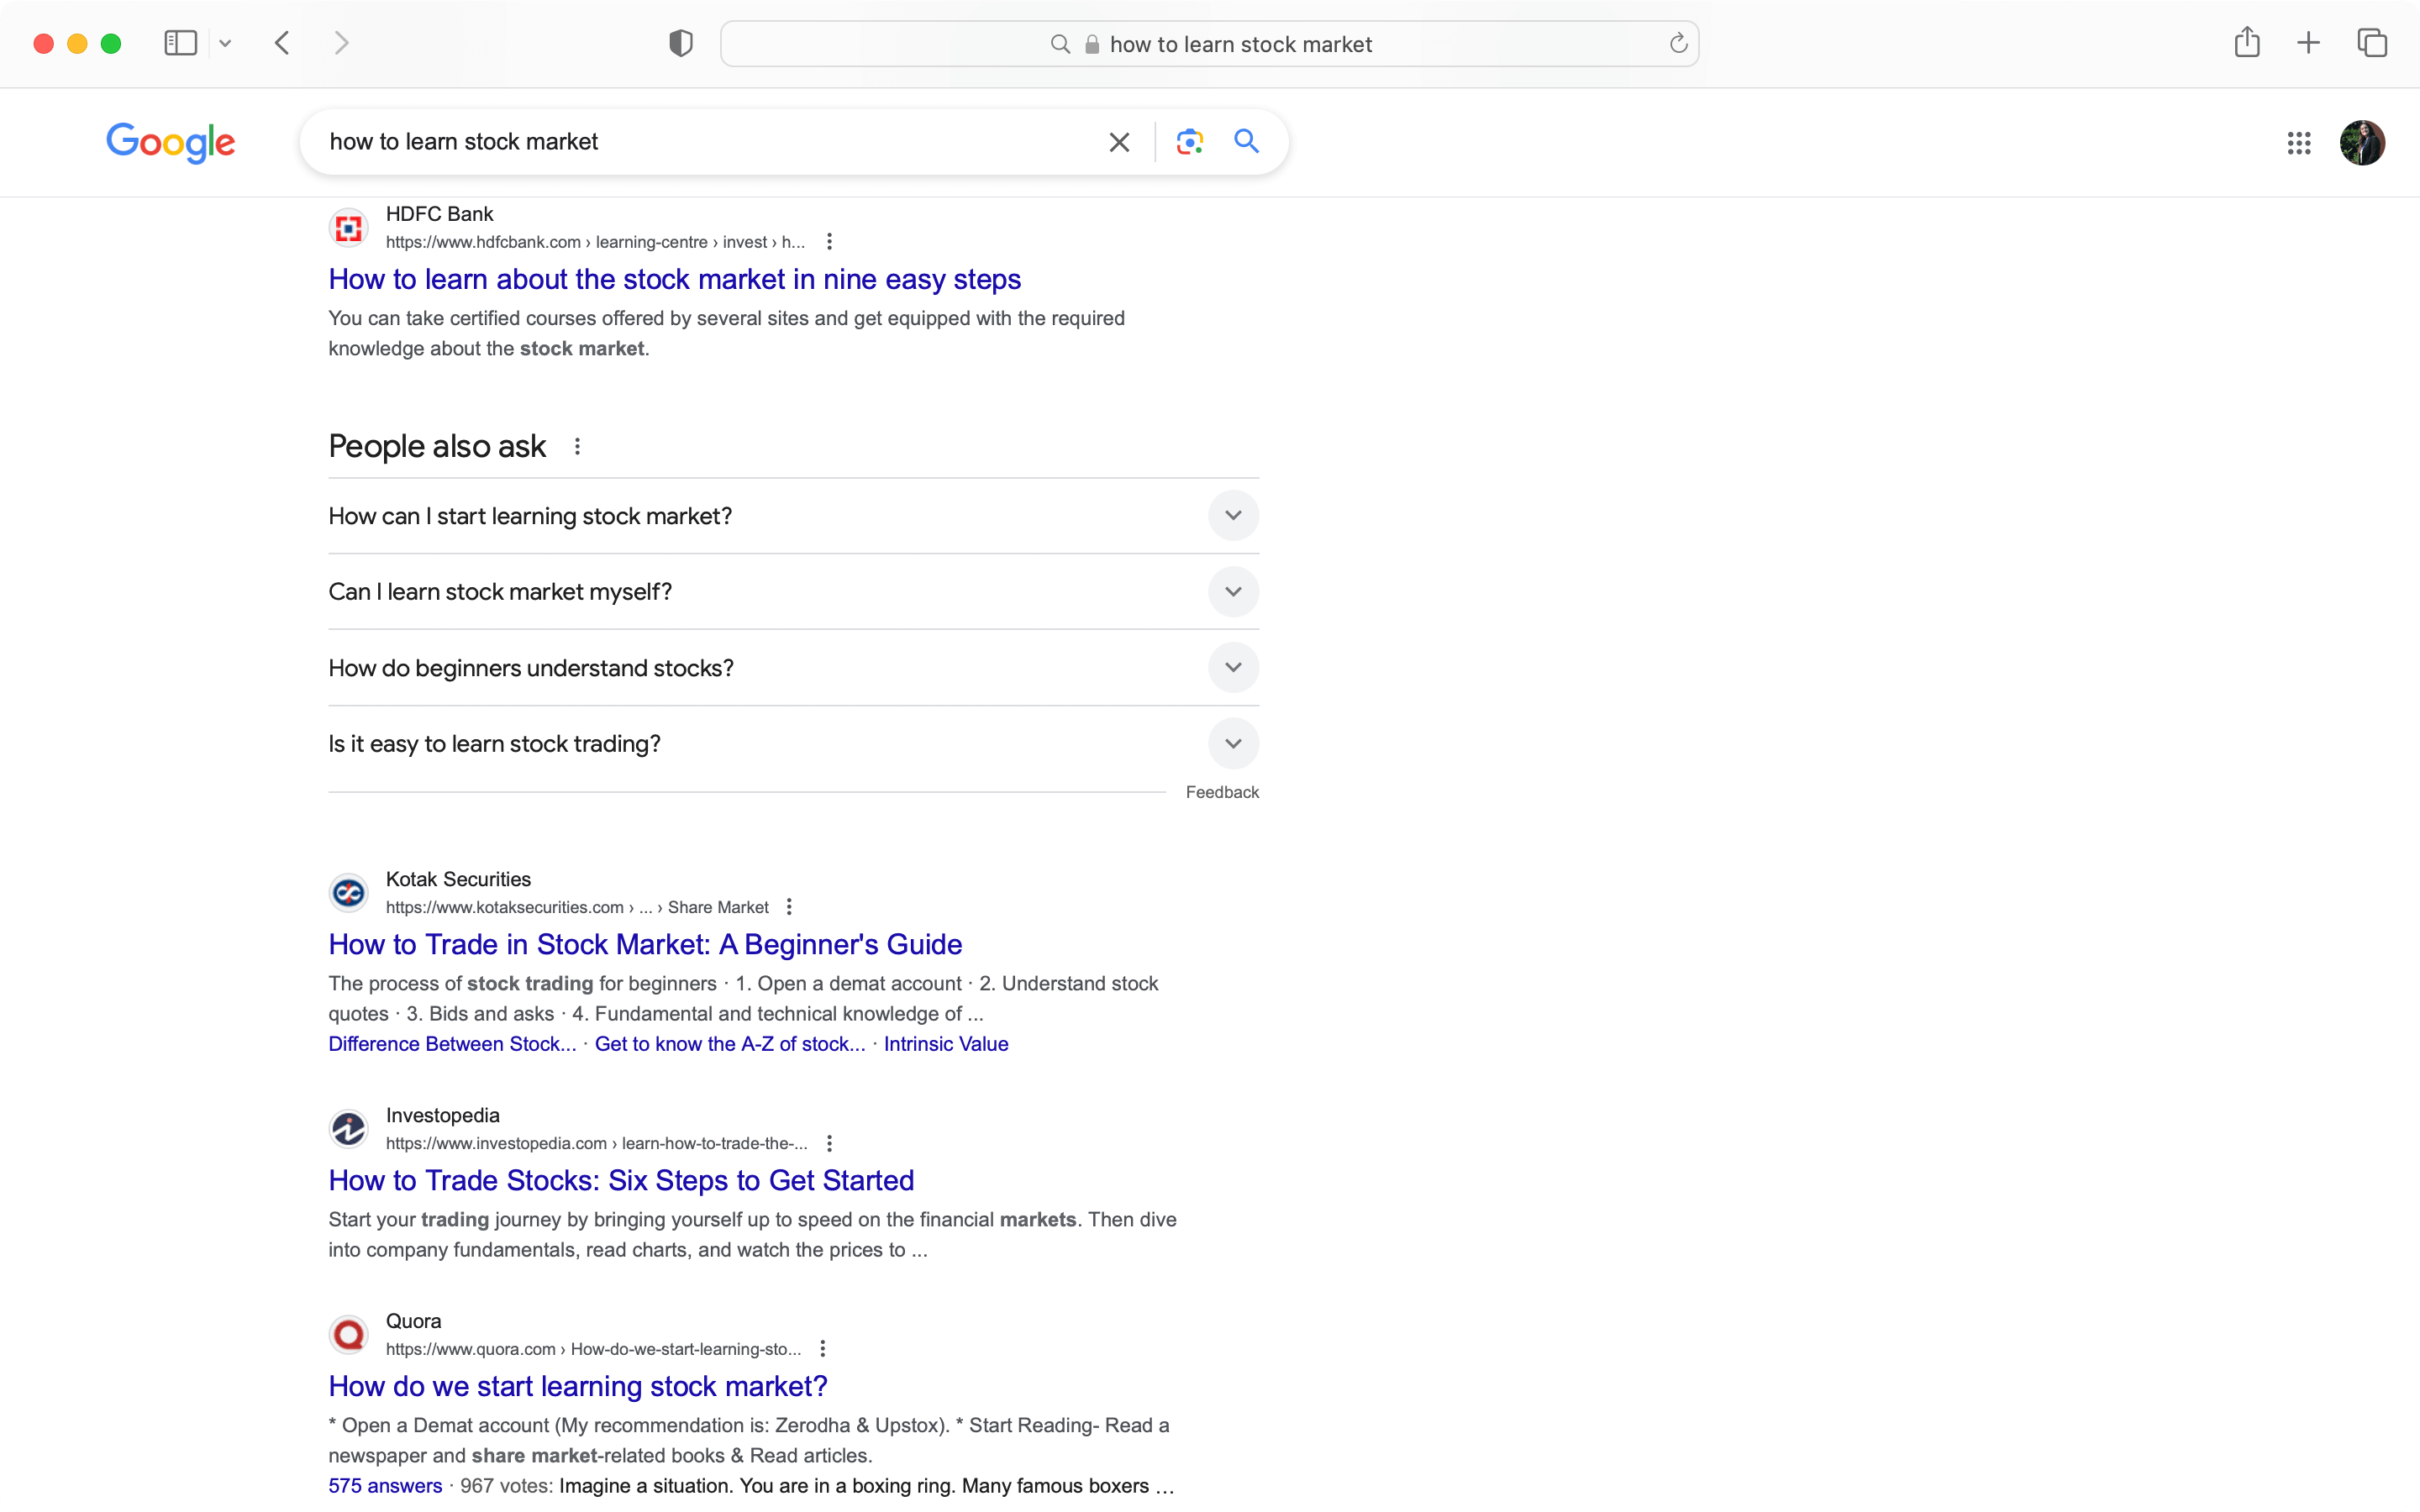The width and height of the screenshot is (2420, 1512).
Task: Open more options dots for Kotak Securities result
Action: click(x=789, y=907)
